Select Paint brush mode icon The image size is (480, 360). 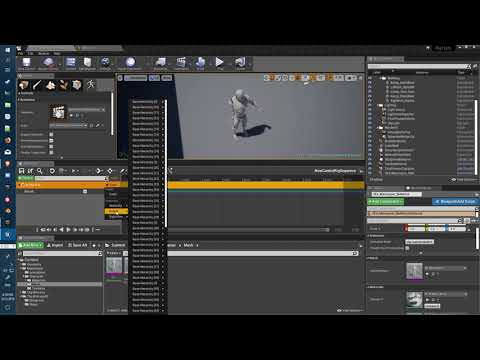click(x=37, y=85)
